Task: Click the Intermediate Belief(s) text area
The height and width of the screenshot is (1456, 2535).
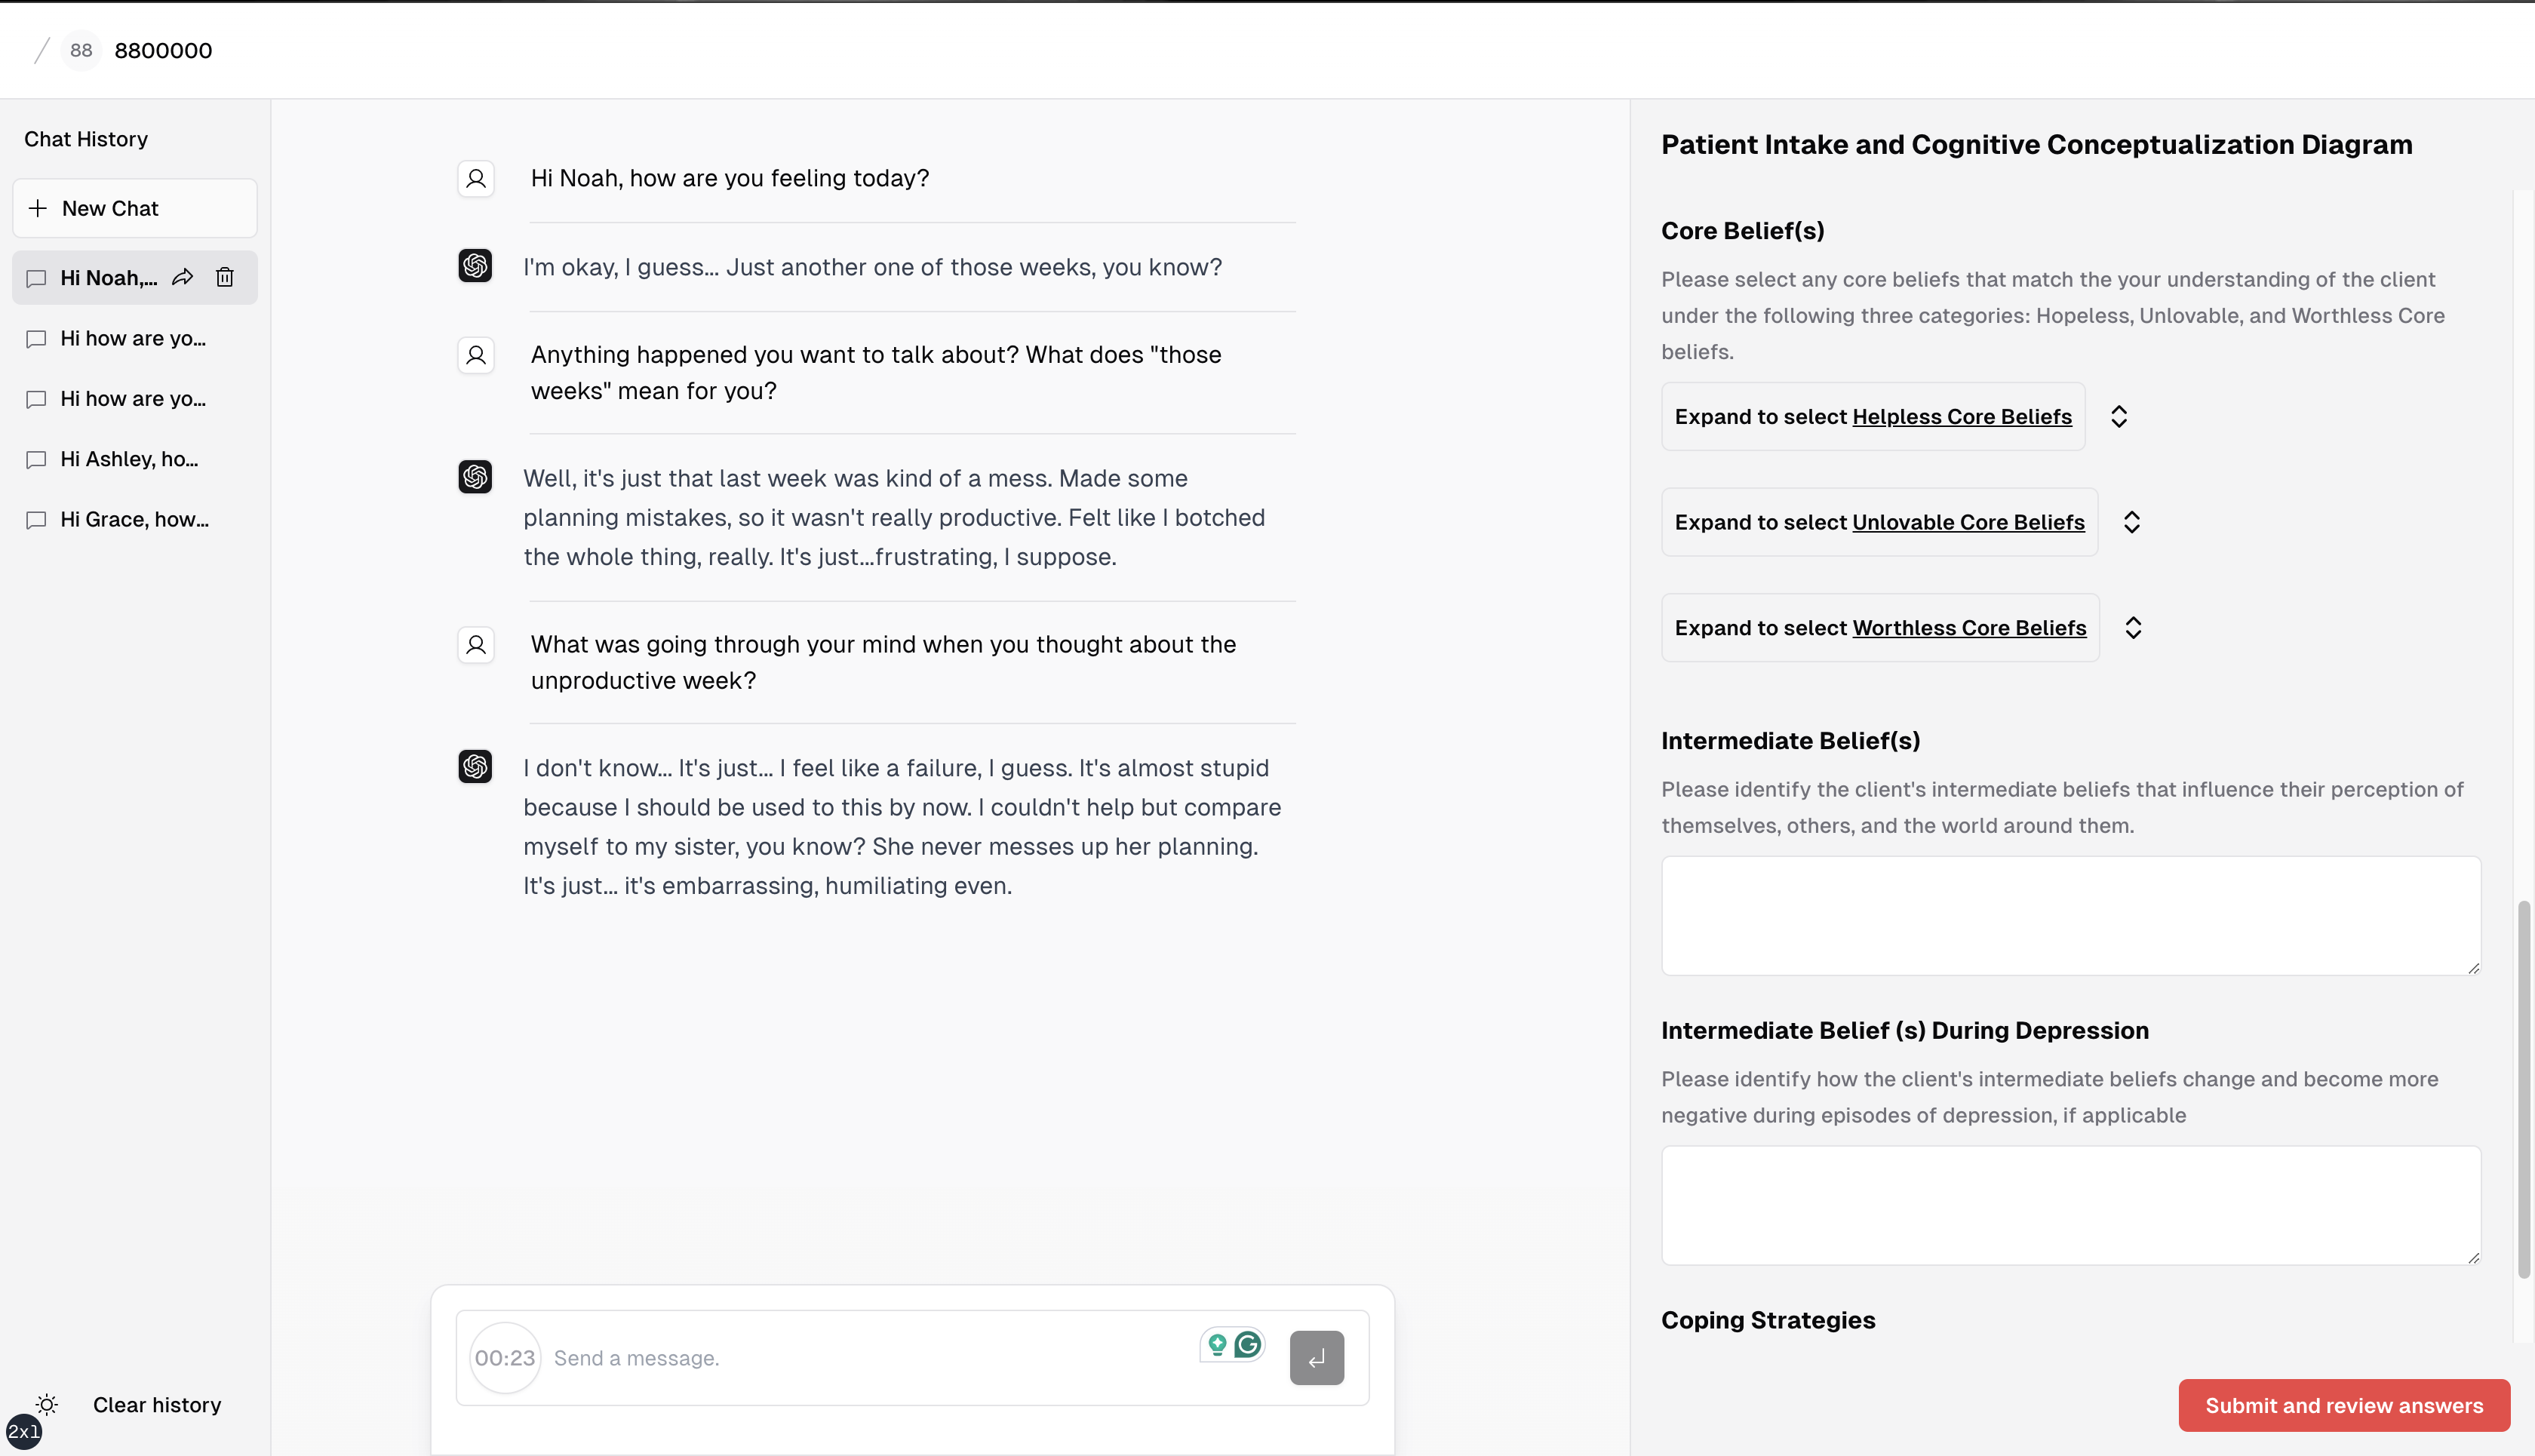Action: click(x=2070, y=915)
